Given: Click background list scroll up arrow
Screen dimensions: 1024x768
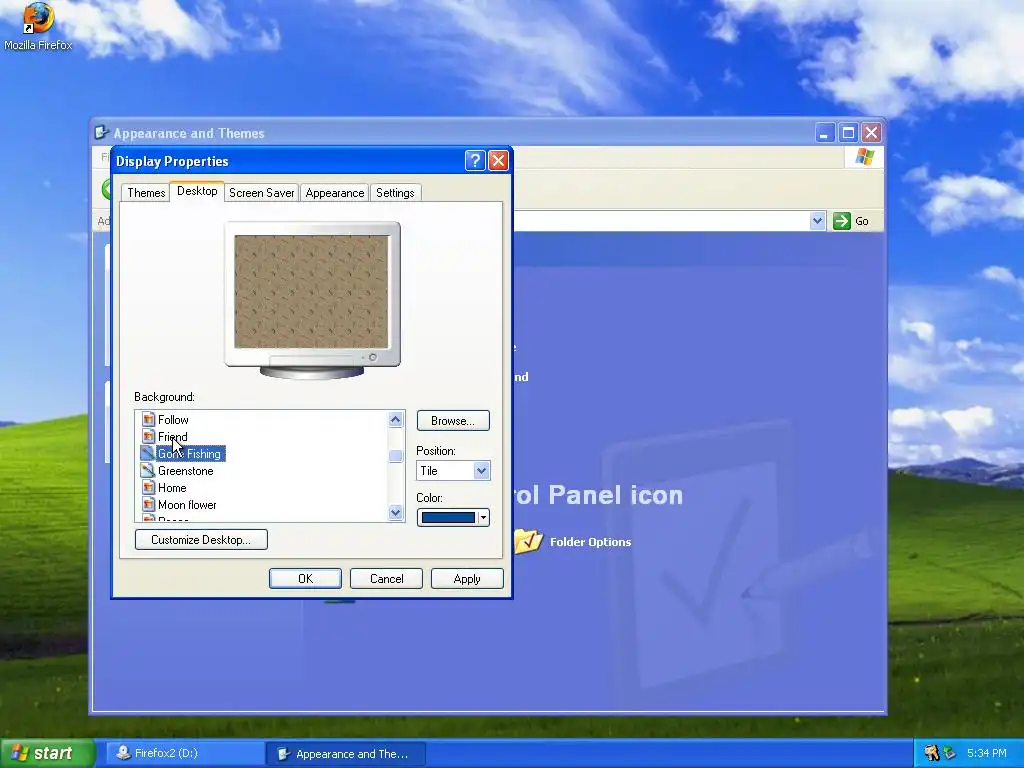Looking at the screenshot, I should point(396,419).
